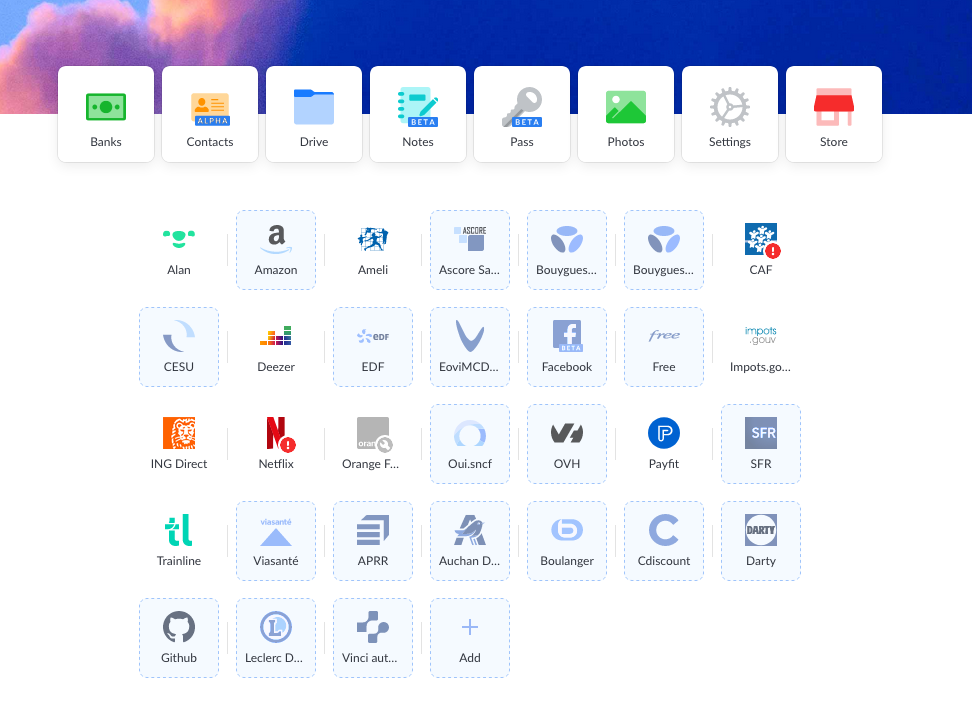This screenshot has height=728, width=972.
Task: Select the Vinci aut... connector
Action: (x=373, y=638)
